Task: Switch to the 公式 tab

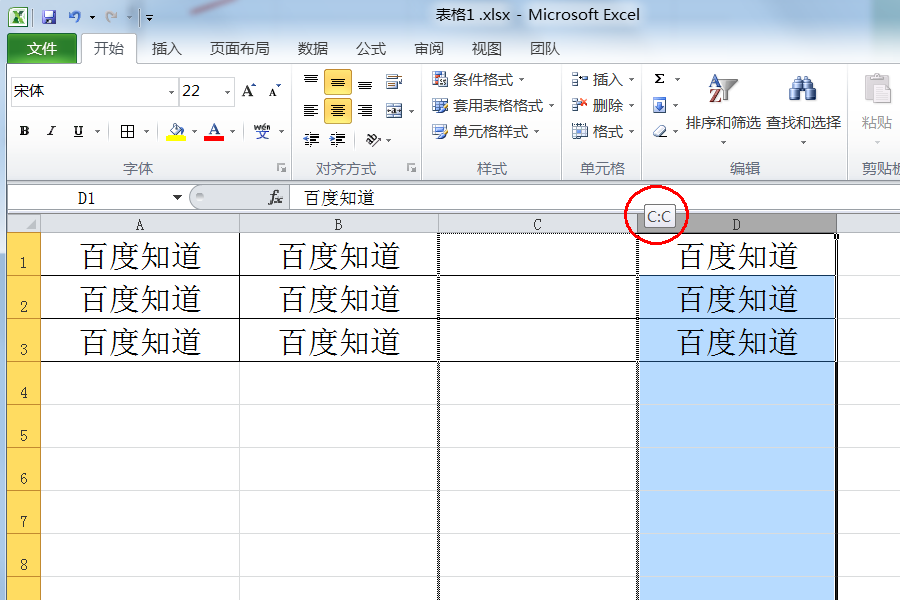Action: click(x=371, y=48)
